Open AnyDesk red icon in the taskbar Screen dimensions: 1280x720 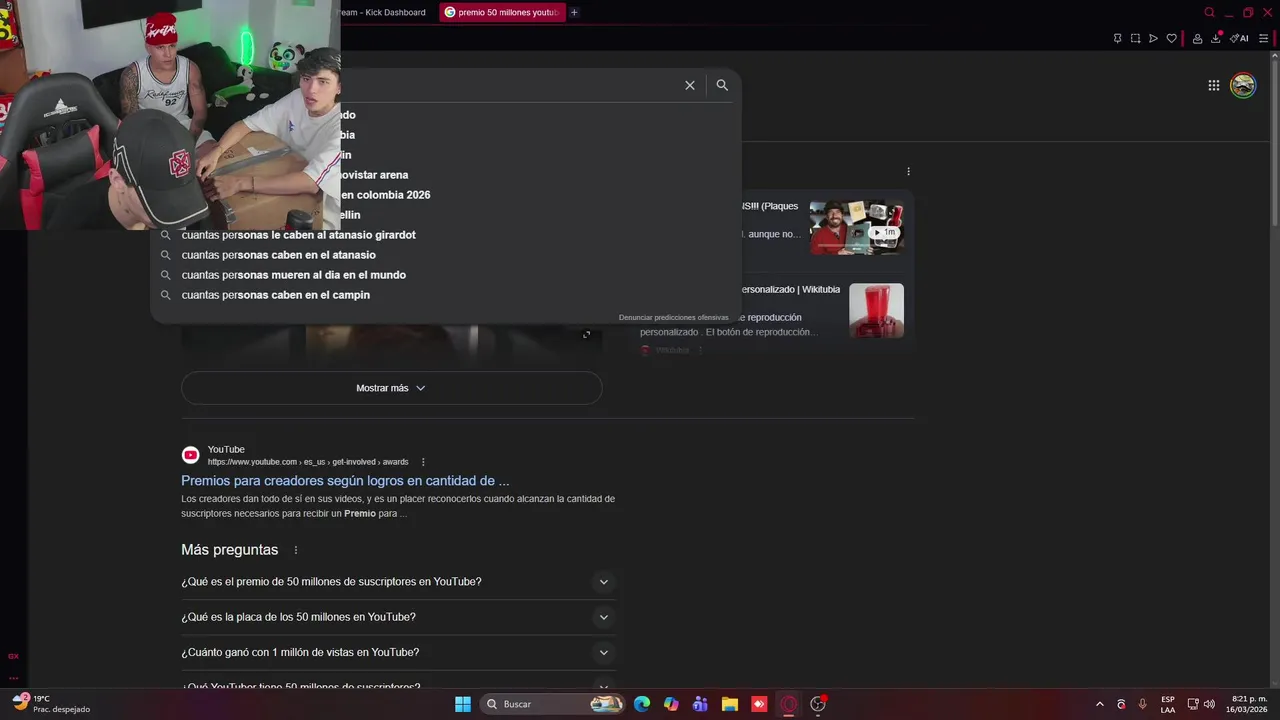tap(759, 704)
